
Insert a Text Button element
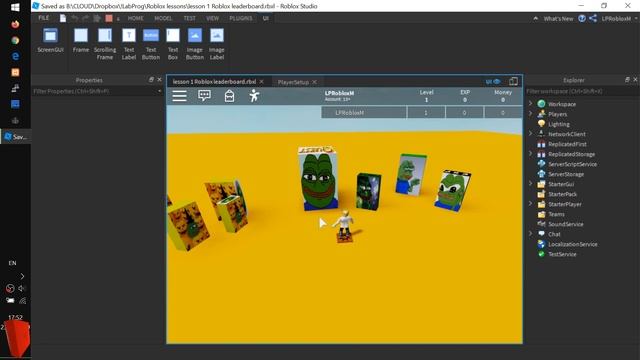151,44
